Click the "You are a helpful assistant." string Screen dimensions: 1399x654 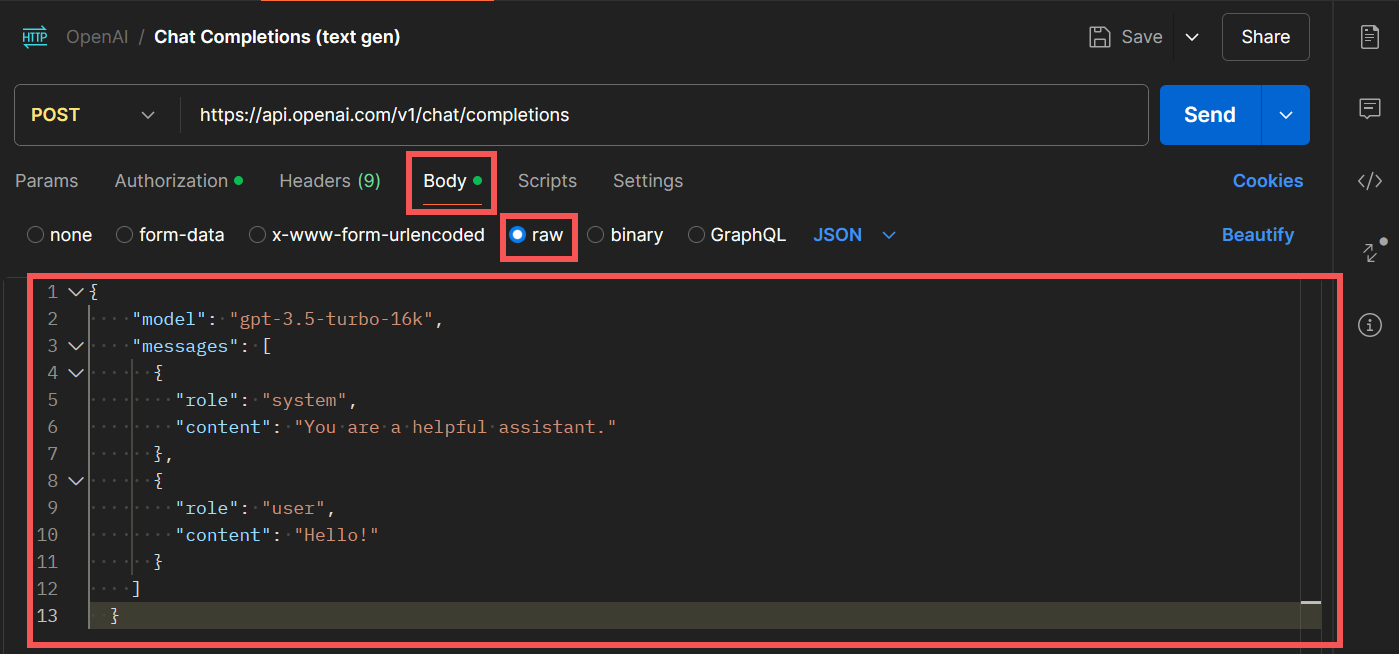tap(455, 427)
